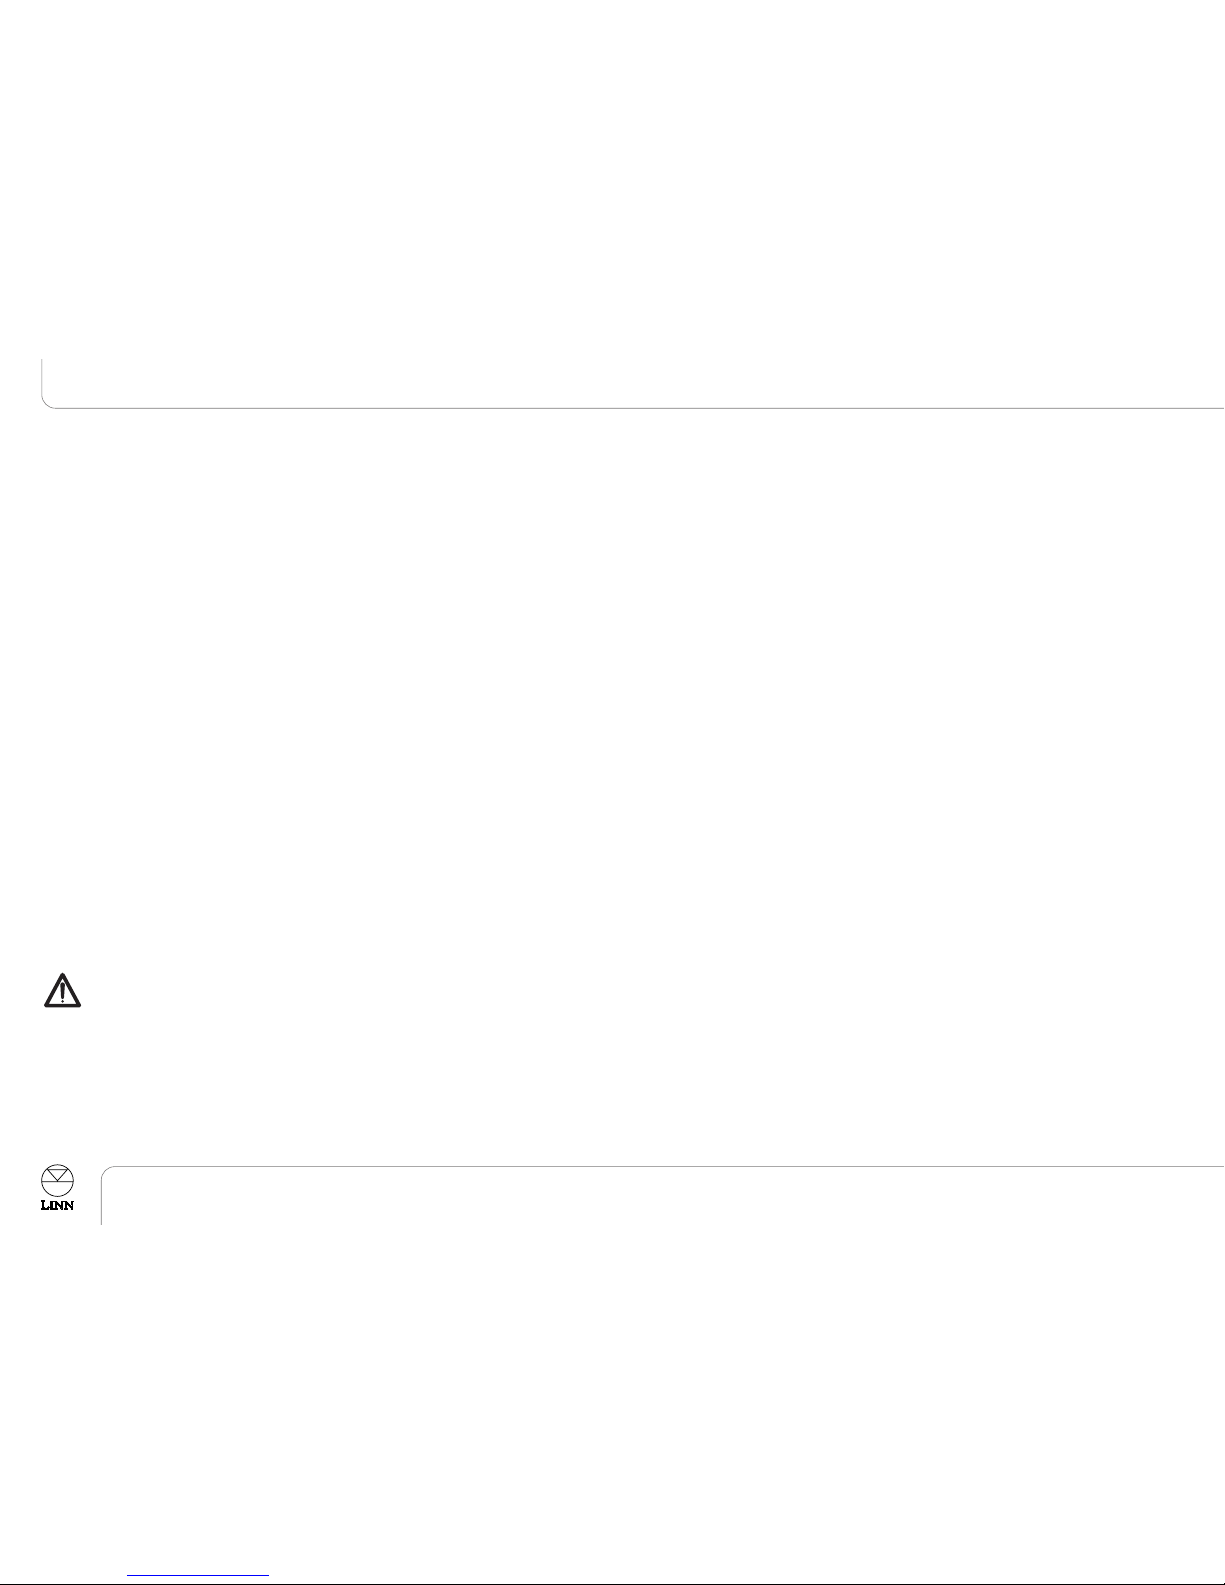Click the LINN wordmark text below the logo
Screen dimensions: 1225x1585
coord(57,1205)
